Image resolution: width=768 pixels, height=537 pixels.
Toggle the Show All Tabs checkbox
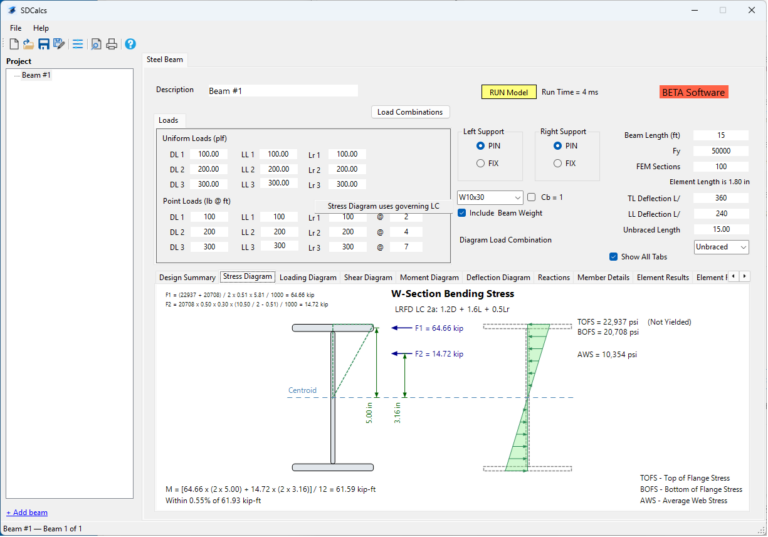pyautogui.click(x=613, y=257)
